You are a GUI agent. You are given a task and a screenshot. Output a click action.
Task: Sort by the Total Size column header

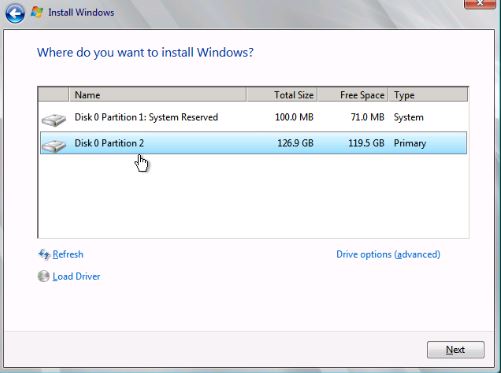[x=282, y=95]
